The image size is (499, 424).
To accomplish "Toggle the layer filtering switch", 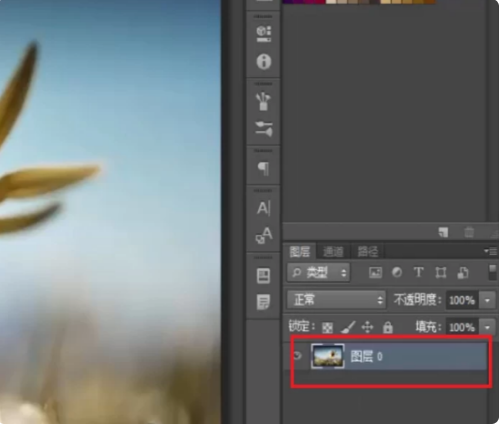I will tap(492, 273).
